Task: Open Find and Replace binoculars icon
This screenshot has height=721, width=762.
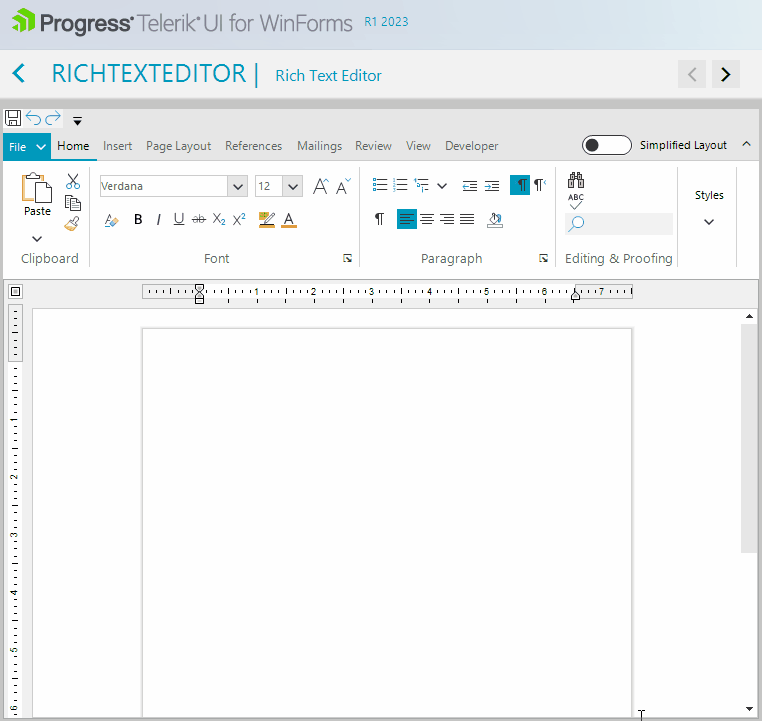Action: pyautogui.click(x=576, y=180)
